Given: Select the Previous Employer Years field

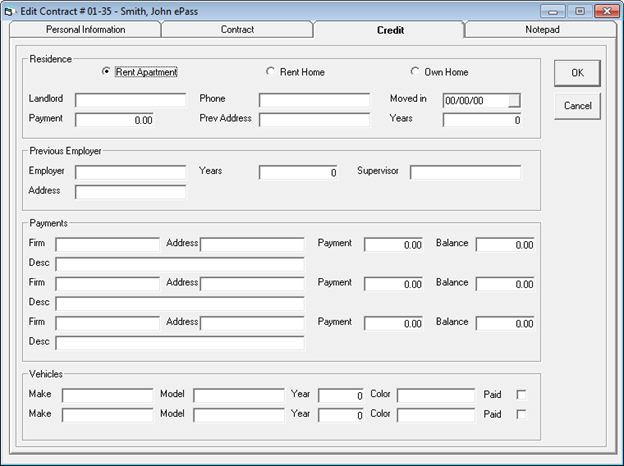Looking at the screenshot, I should (x=298, y=172).
